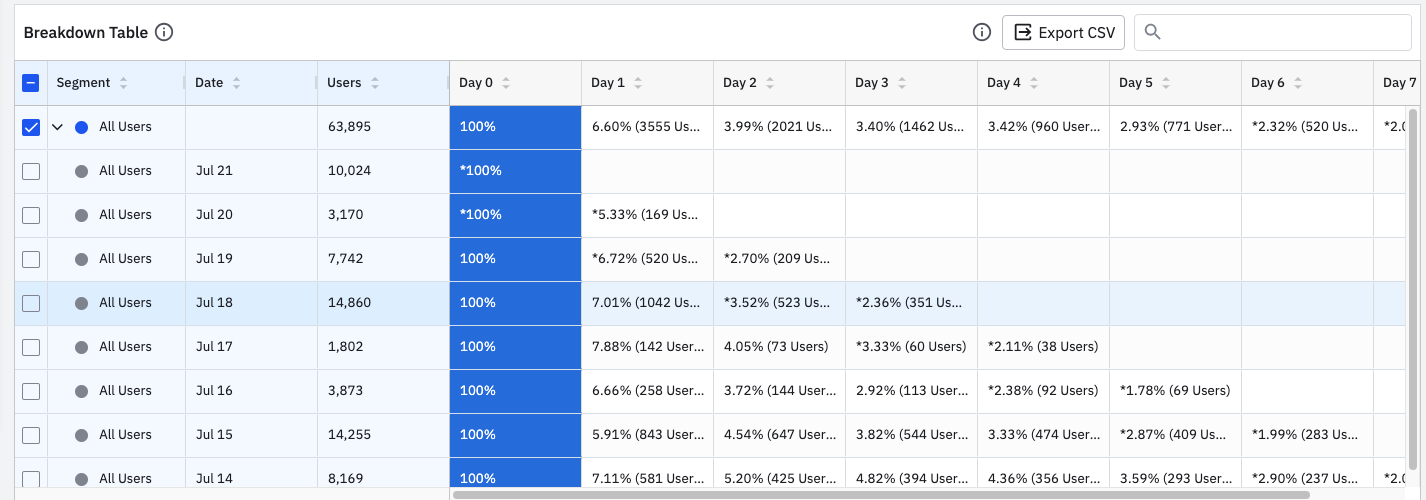Click the sort icon on Day 3 column
This screenshot has height=500, width=1426.
[x=902, y=83]
